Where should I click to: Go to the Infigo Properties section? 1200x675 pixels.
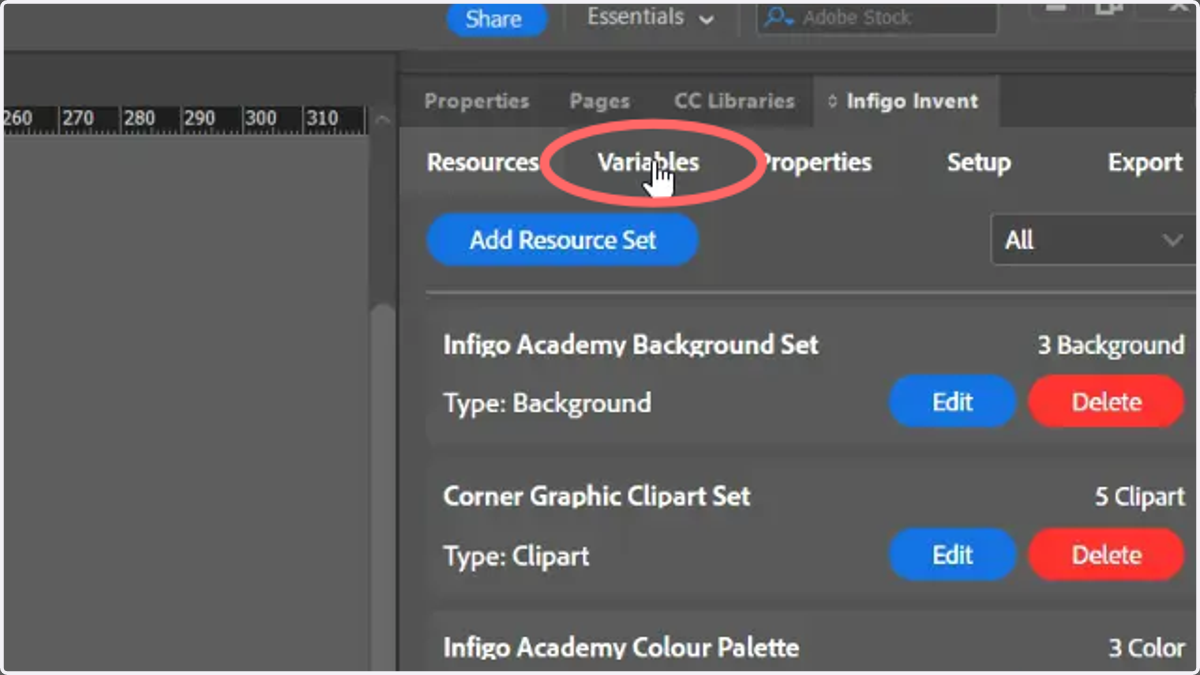pos(816,162)
